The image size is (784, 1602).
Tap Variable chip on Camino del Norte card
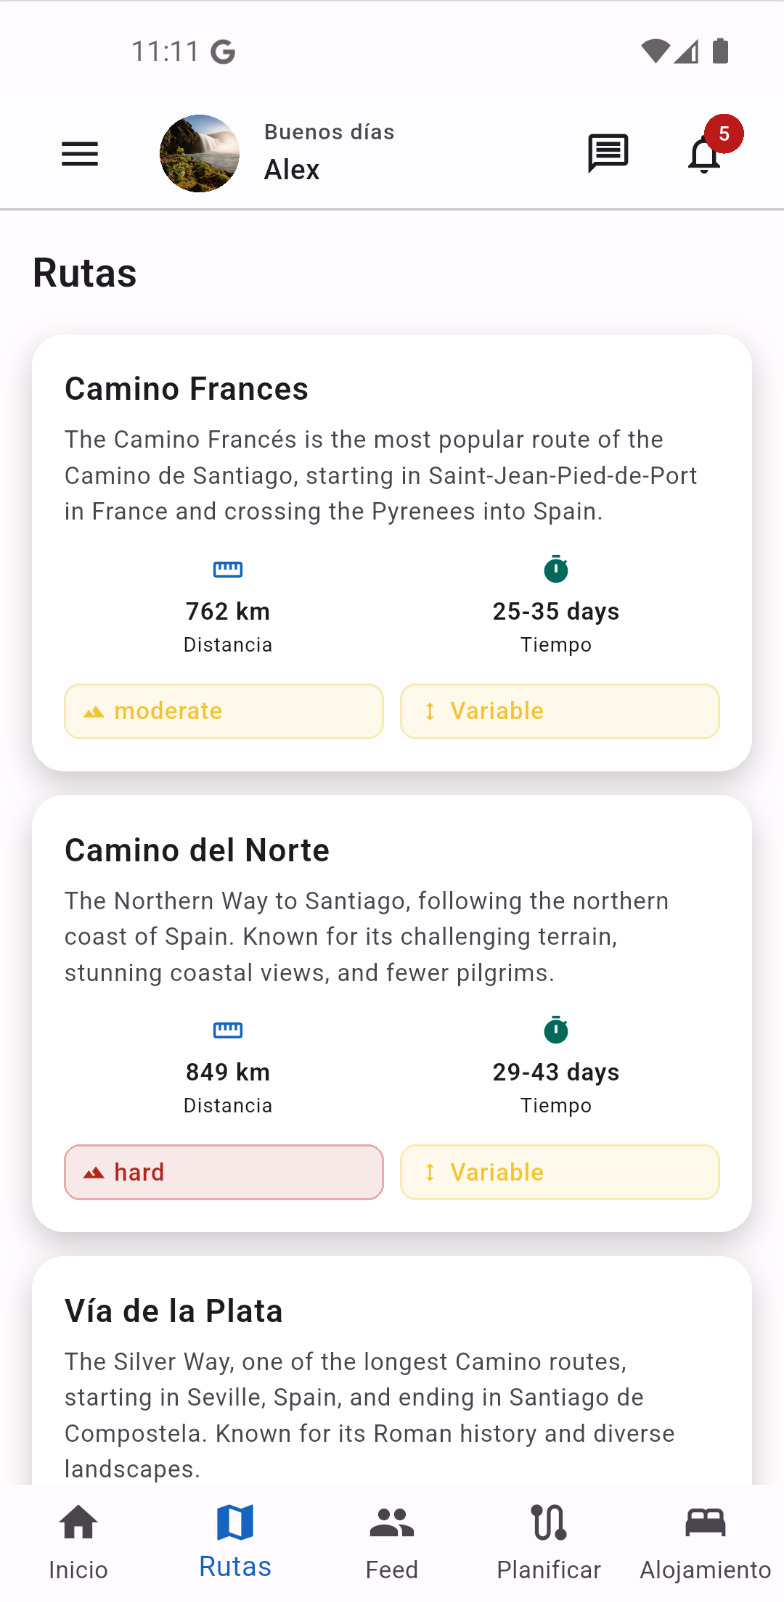pyautogui.click(x=560, y=1172)
